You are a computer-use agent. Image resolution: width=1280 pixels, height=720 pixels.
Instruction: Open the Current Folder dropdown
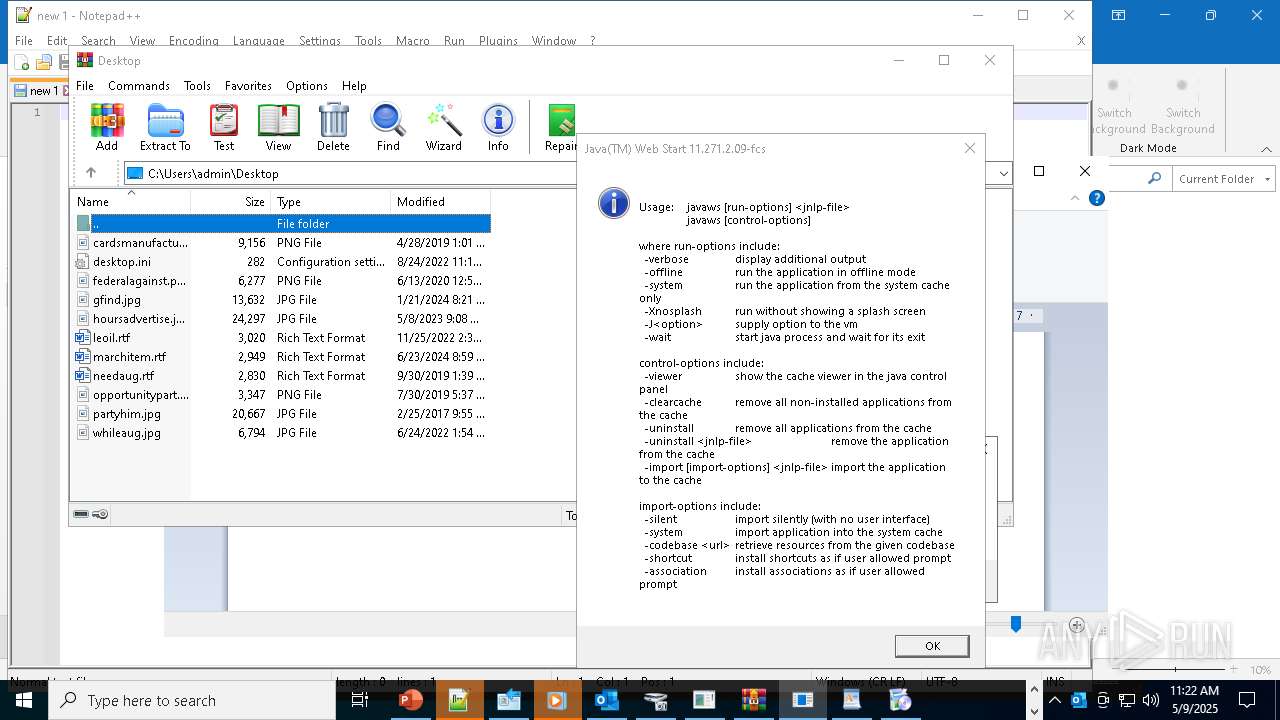tap(1222, 179)
